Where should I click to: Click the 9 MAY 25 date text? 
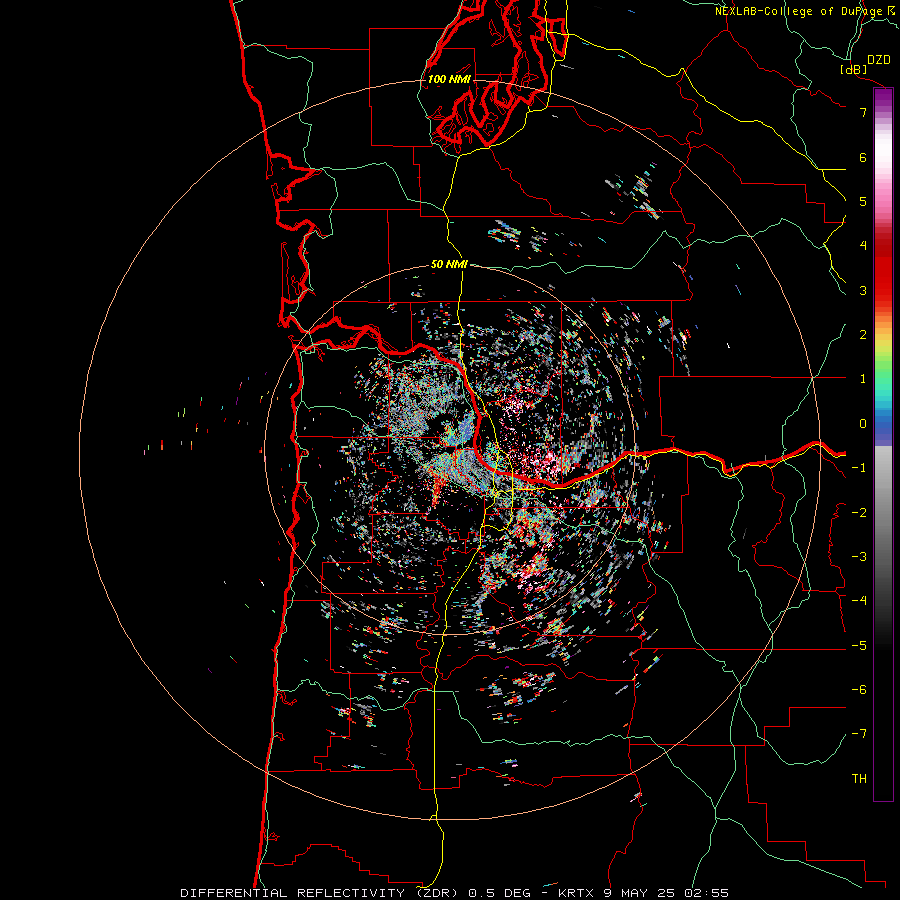641,893
